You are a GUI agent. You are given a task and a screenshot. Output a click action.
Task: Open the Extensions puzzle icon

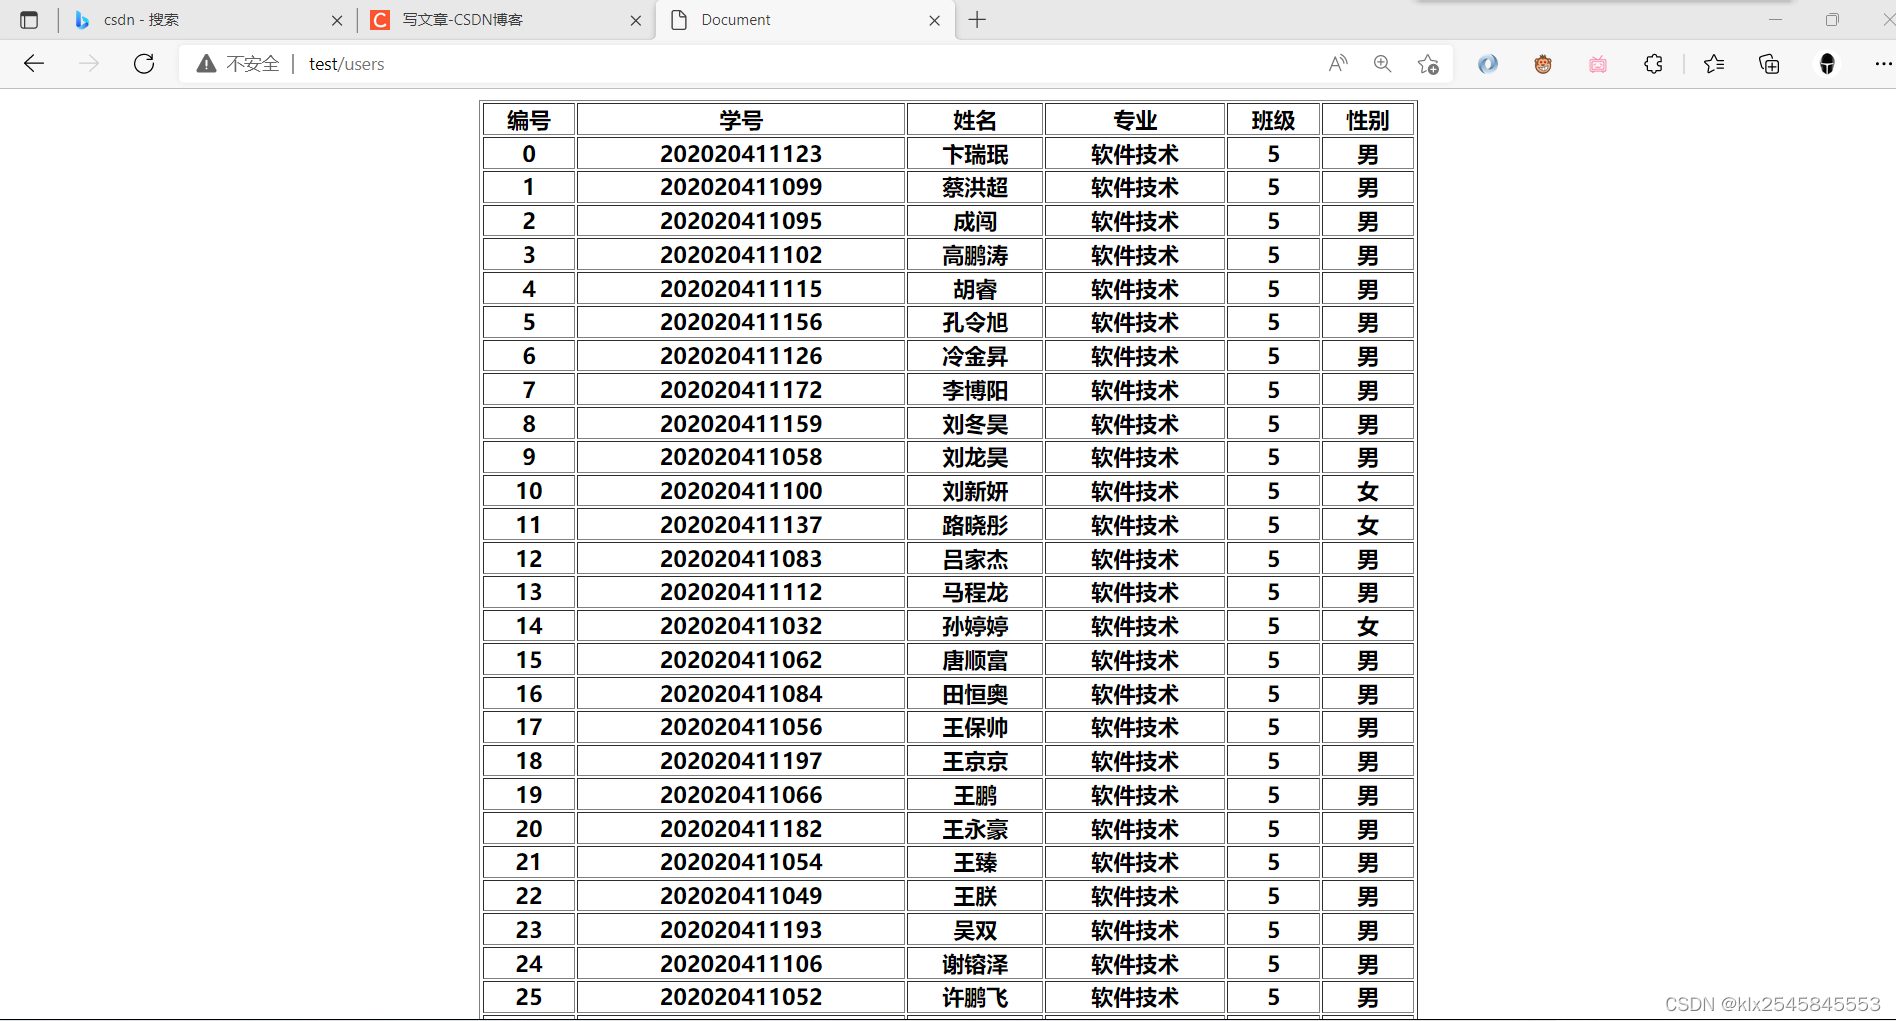pos(1653,64)
